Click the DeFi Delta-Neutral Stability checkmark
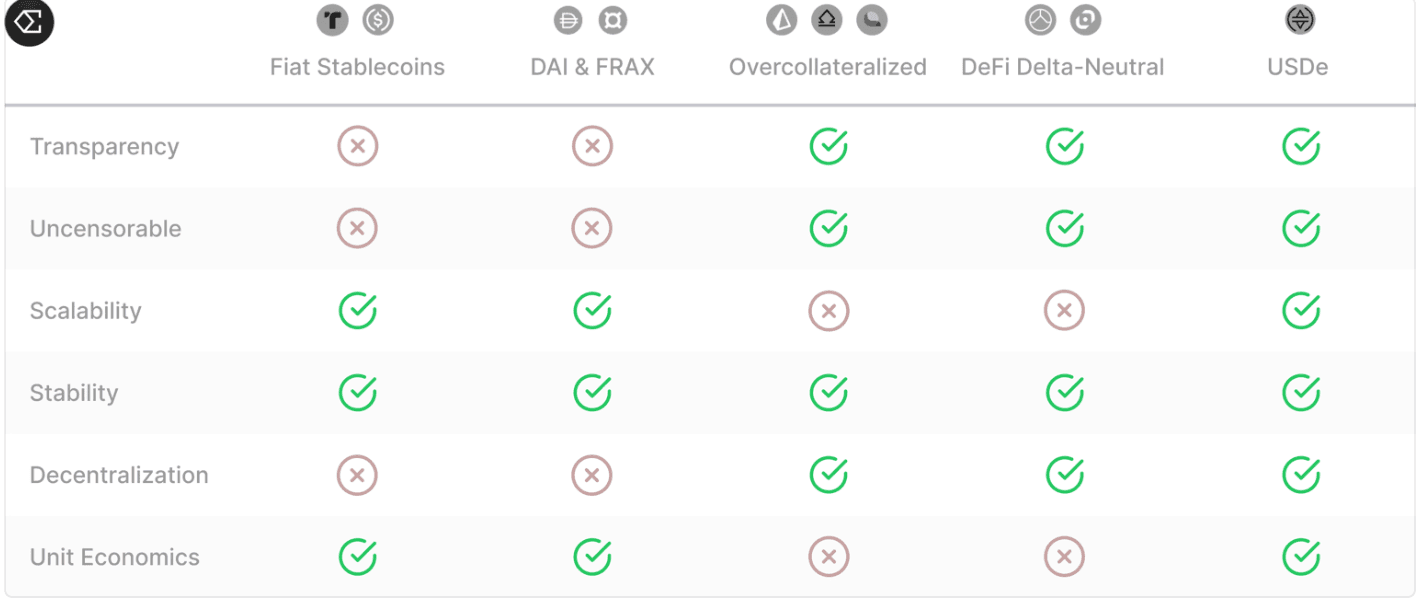Image resolution: width=1416 pixels, height=598 pixels. (x=1065, y=393)
